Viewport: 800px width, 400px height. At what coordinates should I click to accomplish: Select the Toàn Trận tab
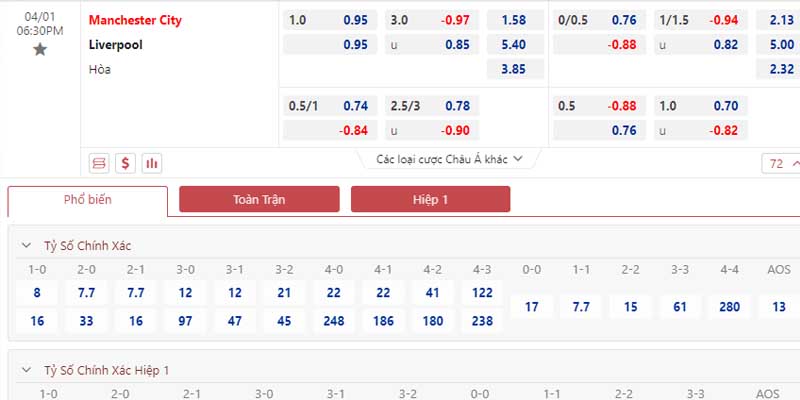tap(259, 200)
